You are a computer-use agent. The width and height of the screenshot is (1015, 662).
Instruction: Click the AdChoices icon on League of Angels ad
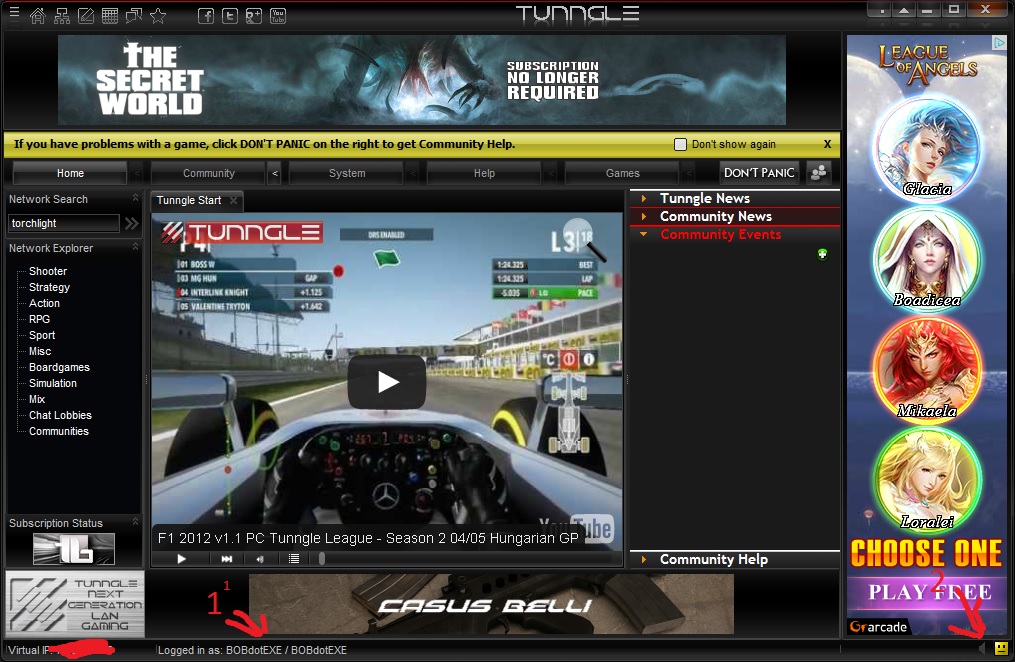[999, 42]
